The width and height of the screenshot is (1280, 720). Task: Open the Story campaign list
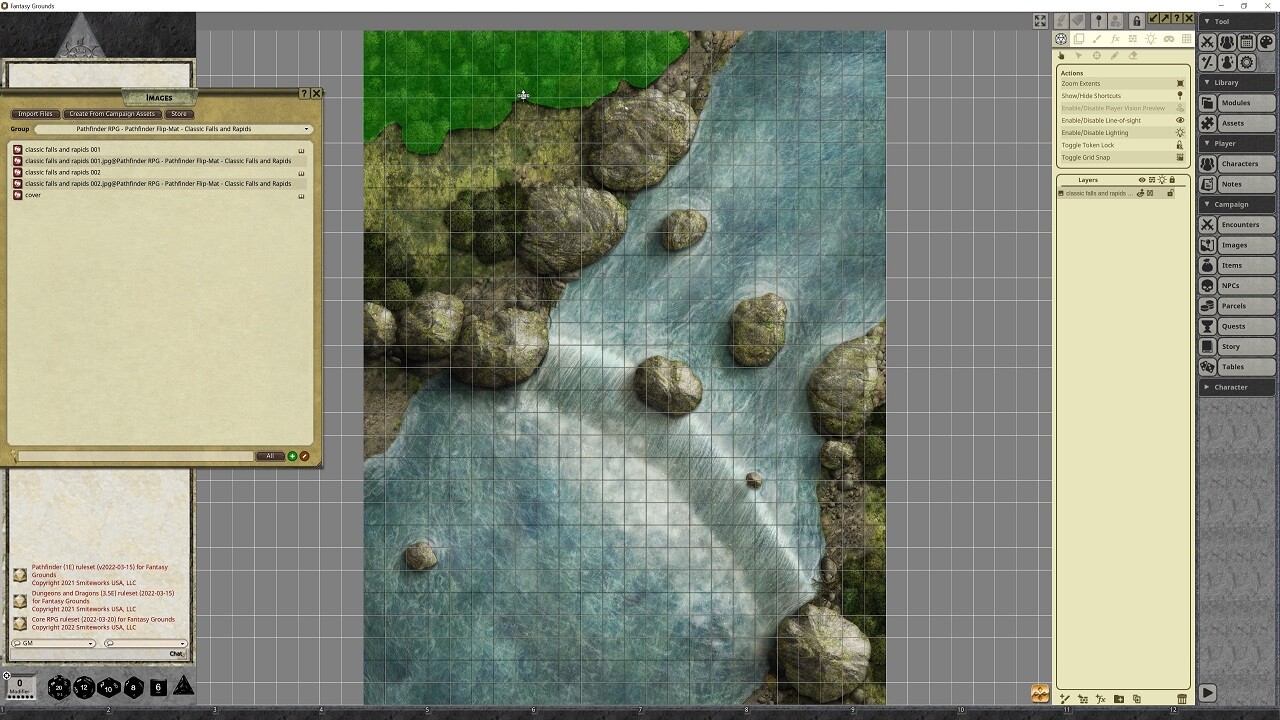point(1237,347)
